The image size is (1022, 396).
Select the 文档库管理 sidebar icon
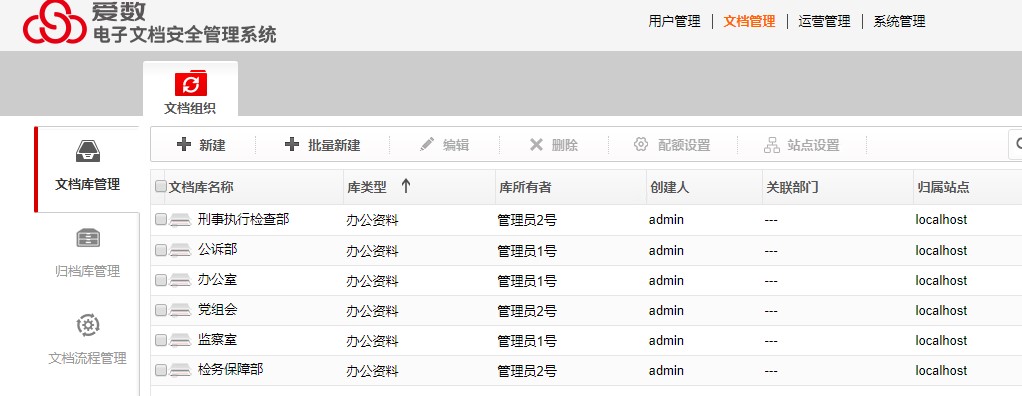(x=88, y=151)
